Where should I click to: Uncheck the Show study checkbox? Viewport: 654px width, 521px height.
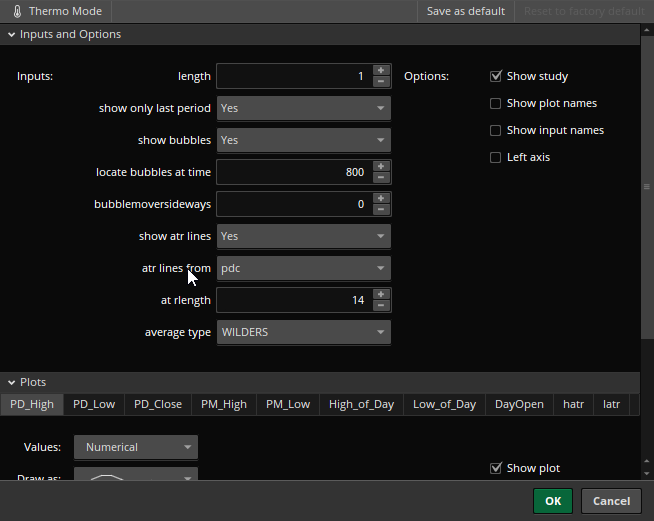click(x=496, y=76)
